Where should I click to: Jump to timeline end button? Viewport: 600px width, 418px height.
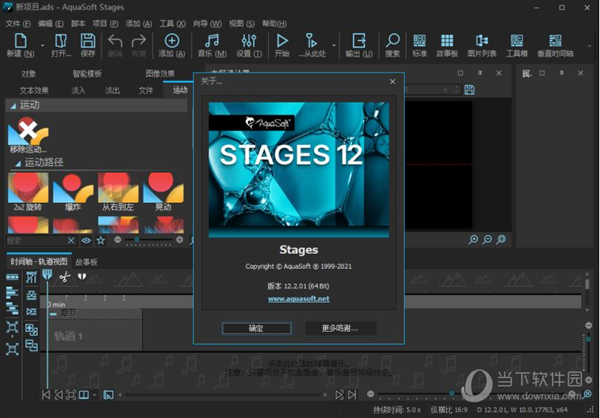coord(352,395)
